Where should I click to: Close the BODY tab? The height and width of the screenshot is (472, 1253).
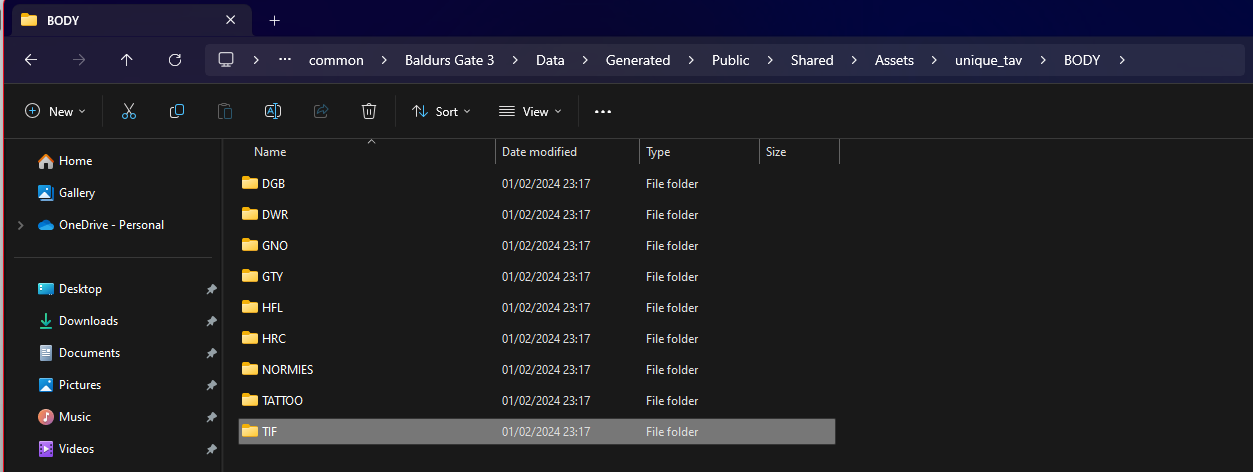pyautogui.click(x=231, y=20)
